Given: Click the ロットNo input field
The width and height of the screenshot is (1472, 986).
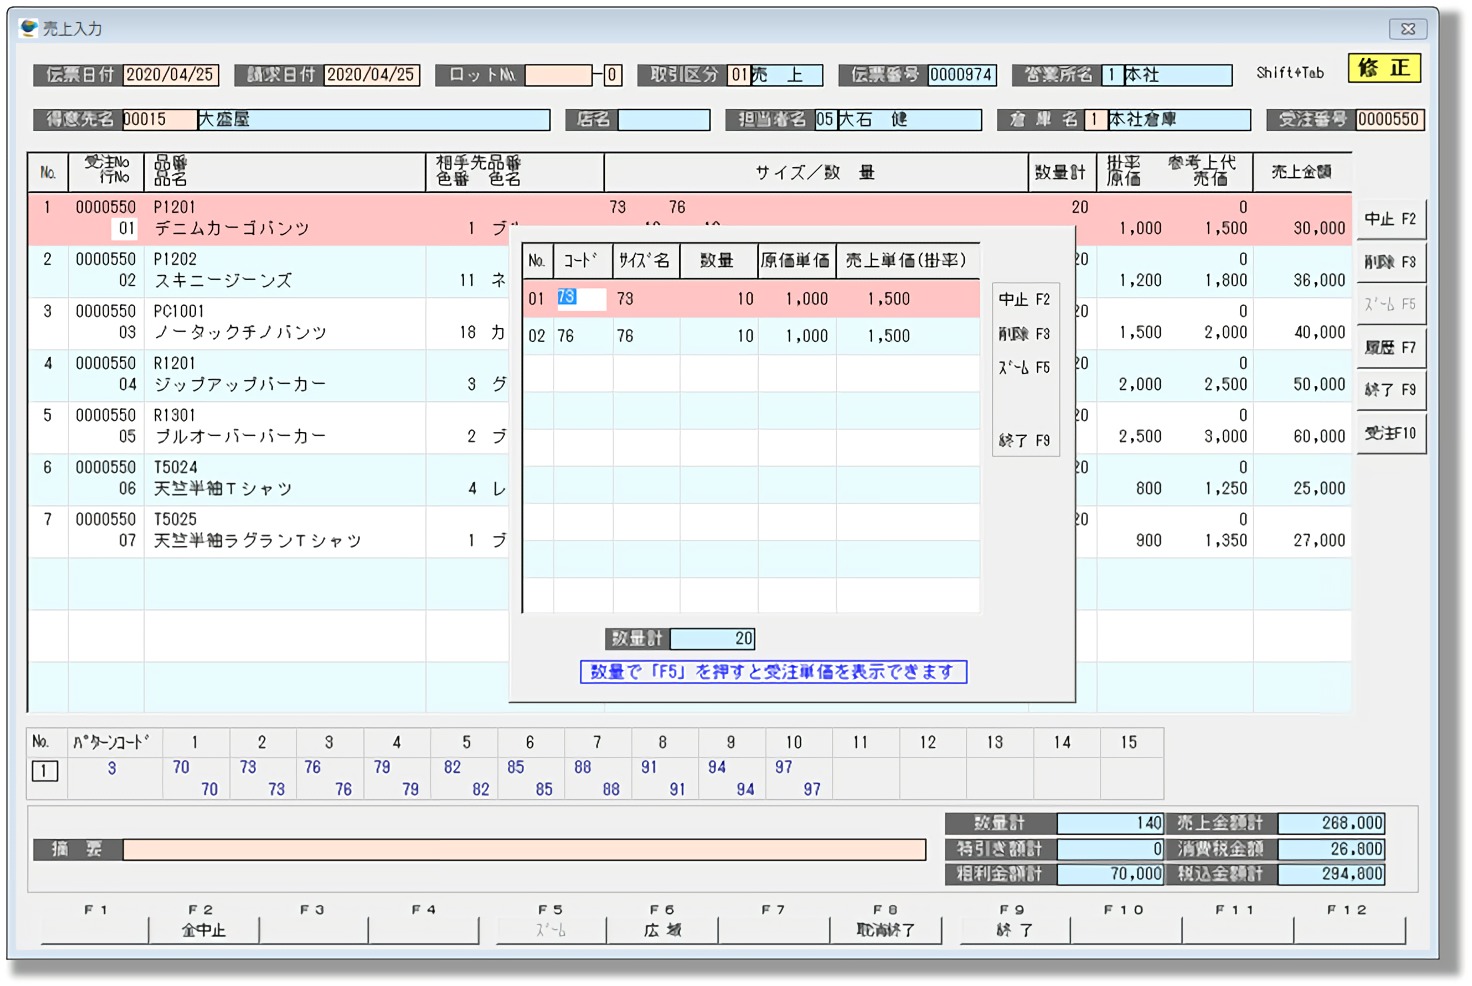Looking at the screenshot, I should 558,75.
